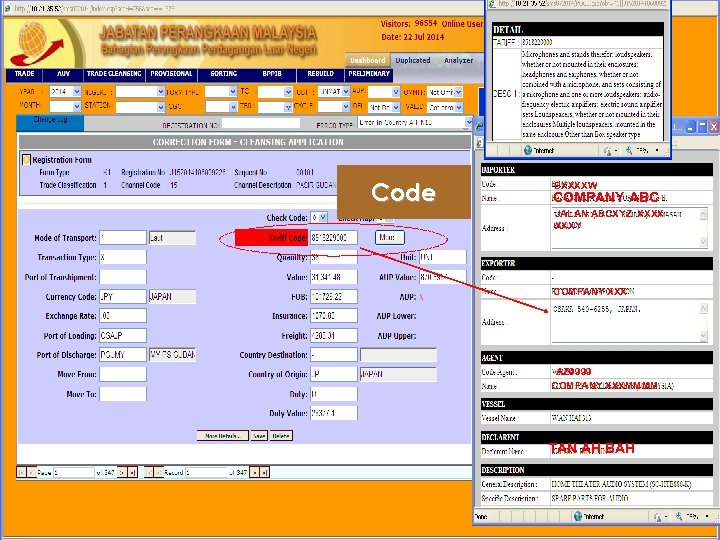
Task: Click the Registration Form icon
Action: point(26,160)
